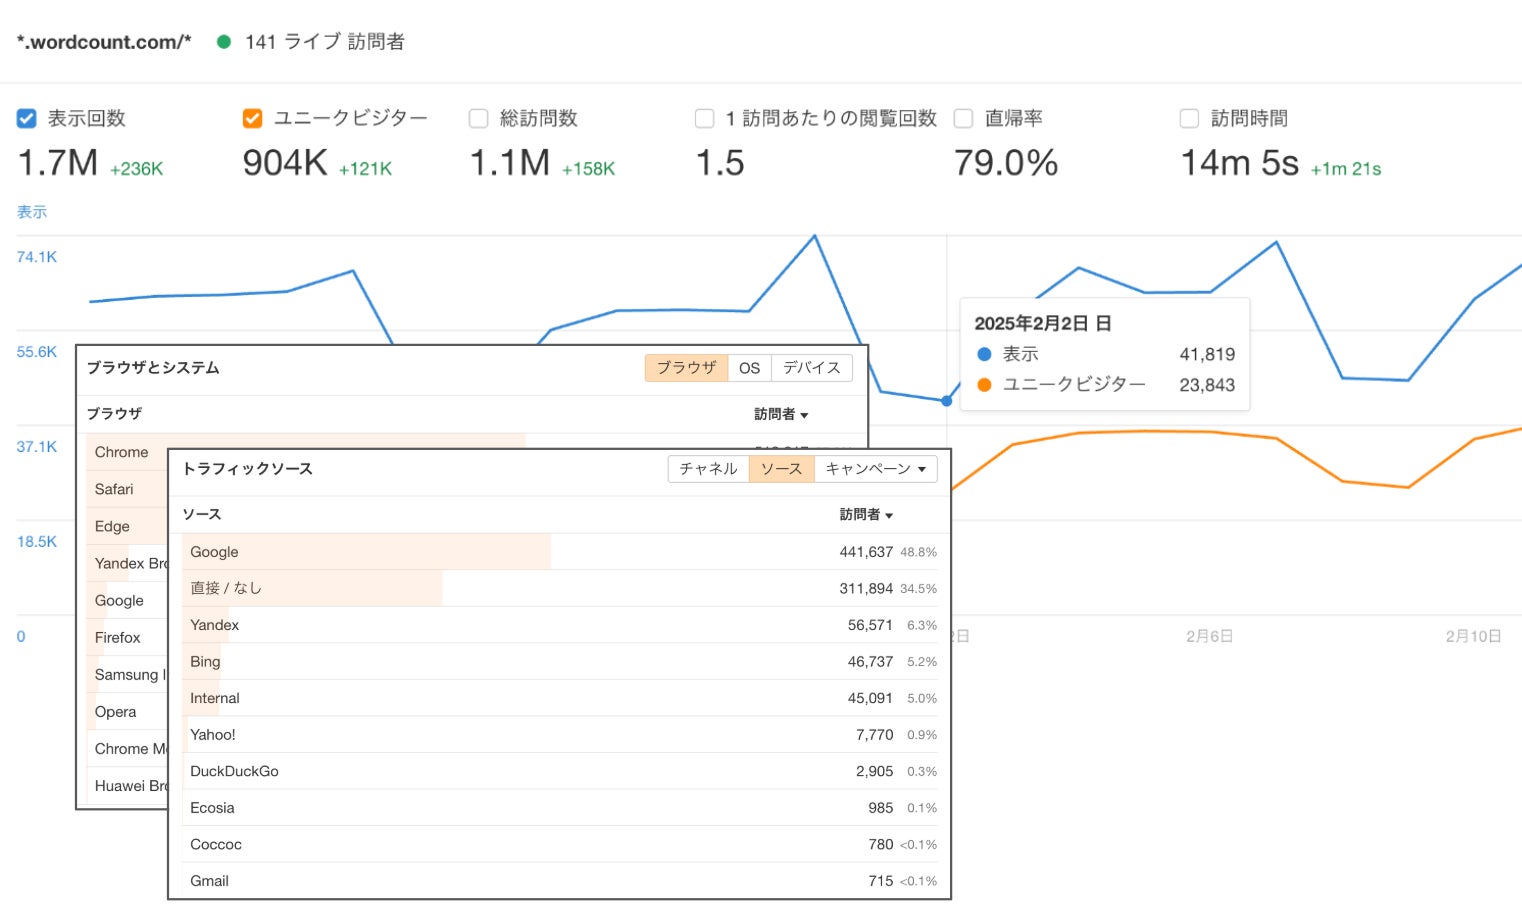Viewport: 1522px width, 922px height.
Task: Enable the 総訪問数 checkbox
Action: pyautogui.click(x=479, y=119)
